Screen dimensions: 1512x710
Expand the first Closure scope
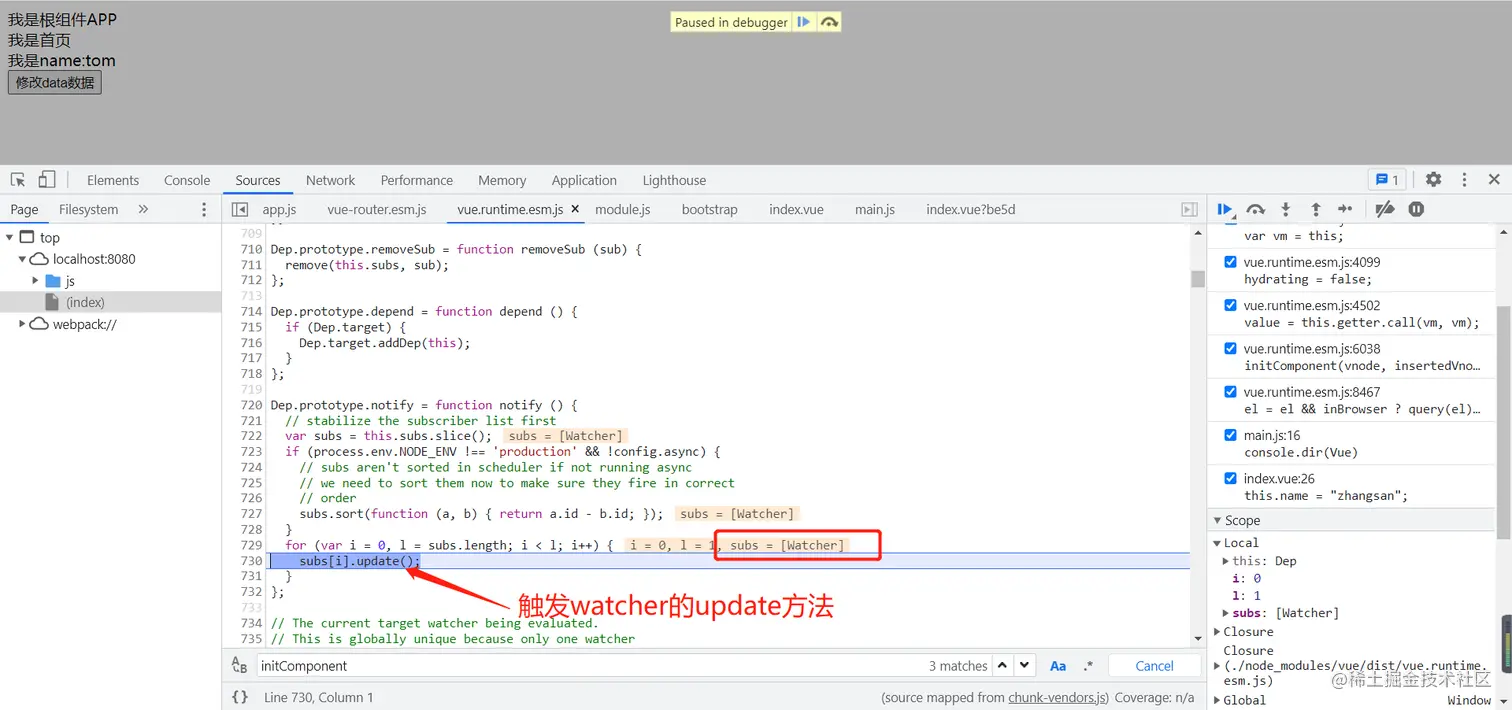click(1217, 632)
